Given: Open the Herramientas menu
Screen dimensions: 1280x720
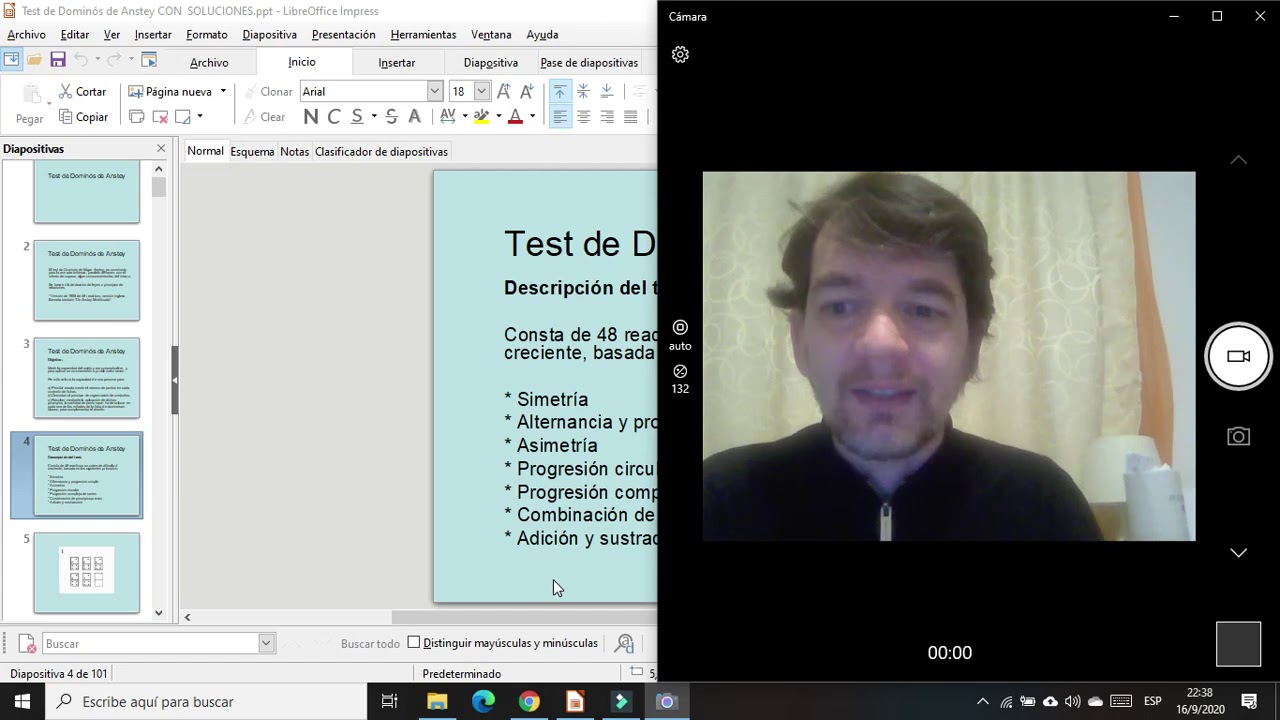Looking at the screenshot, I should (423, 34).
